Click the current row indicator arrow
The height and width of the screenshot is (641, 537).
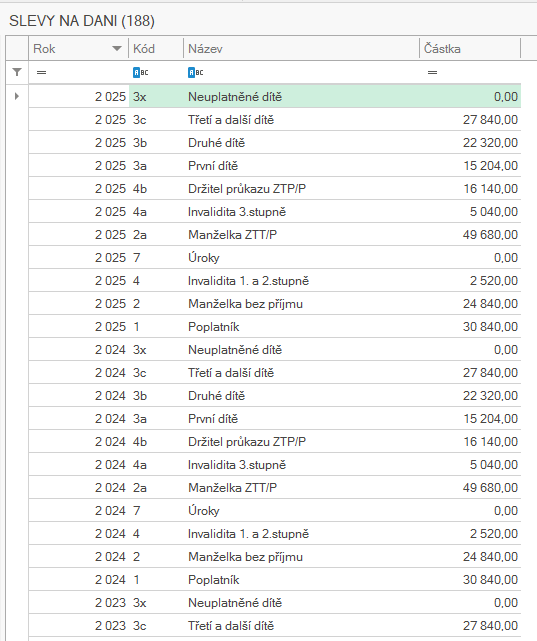click(x=17, y=96)
